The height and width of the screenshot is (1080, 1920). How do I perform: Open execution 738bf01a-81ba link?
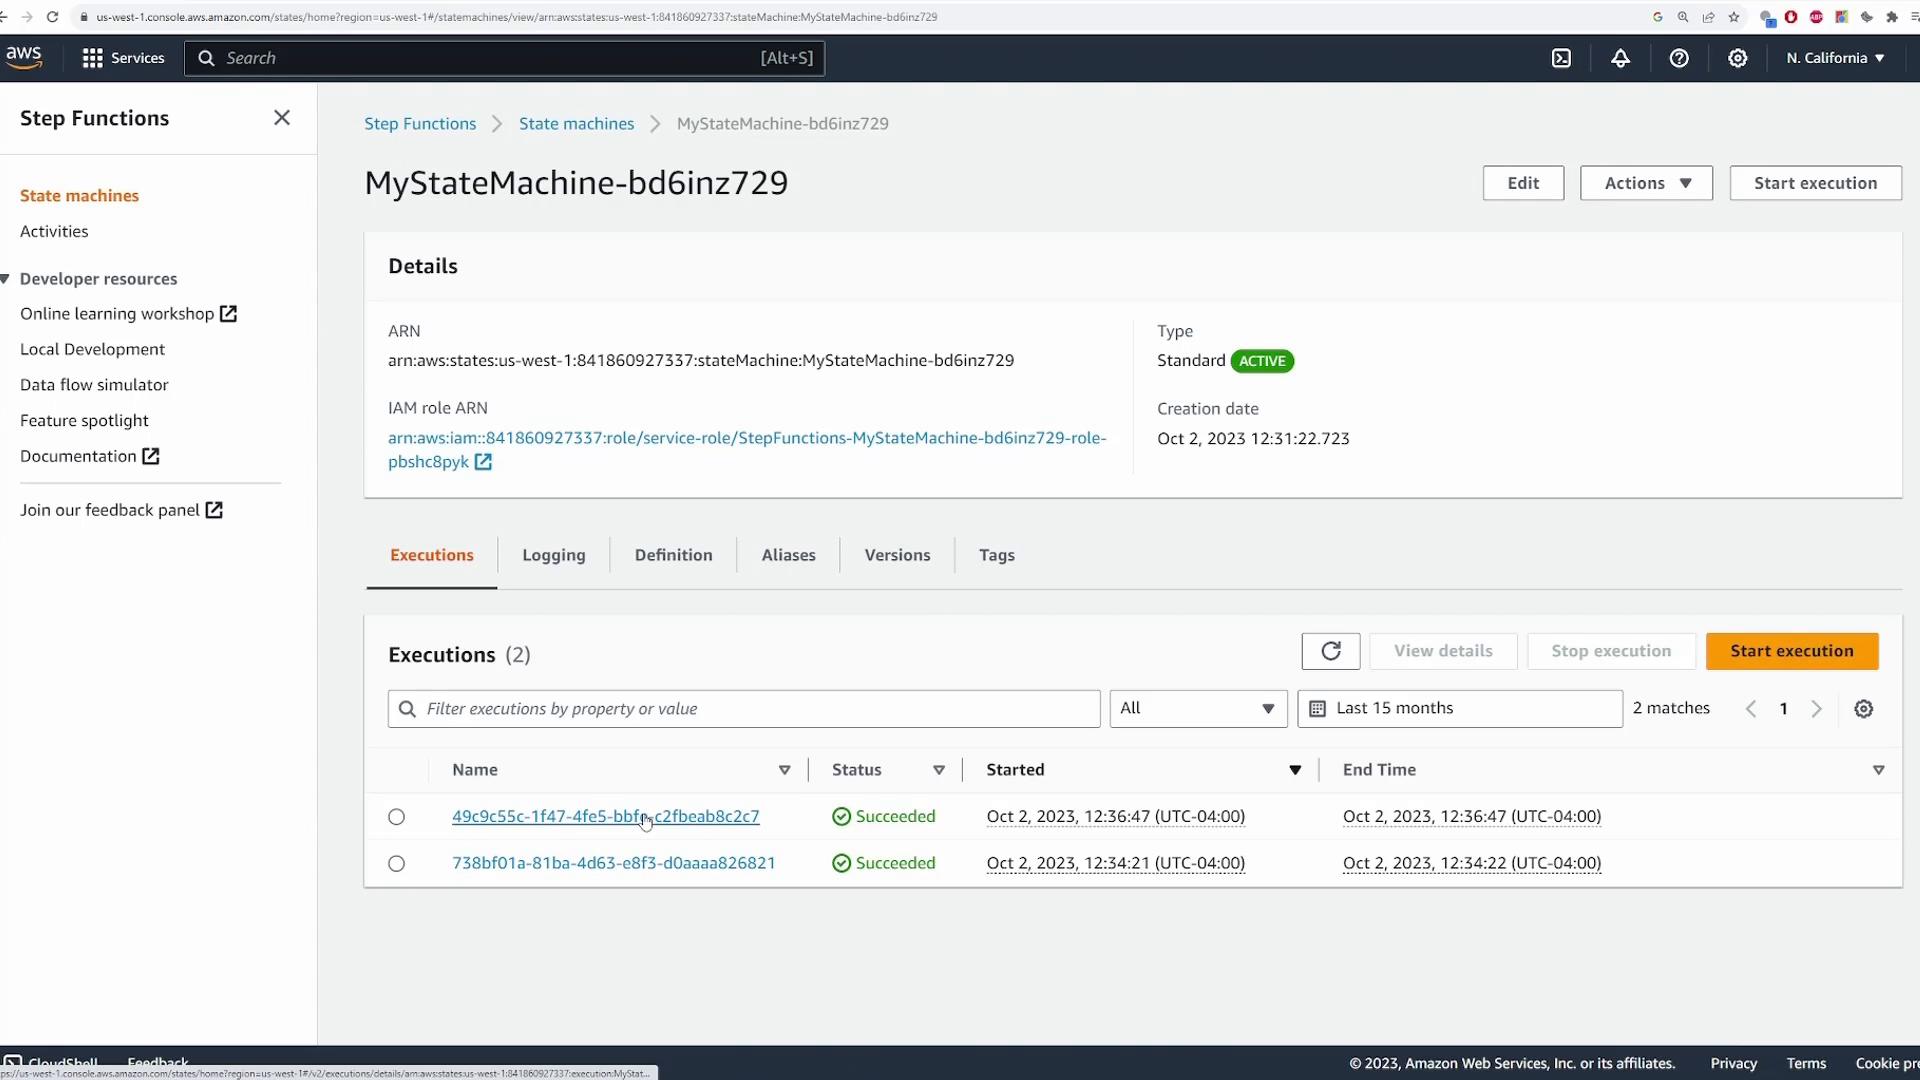coord(613,863)
